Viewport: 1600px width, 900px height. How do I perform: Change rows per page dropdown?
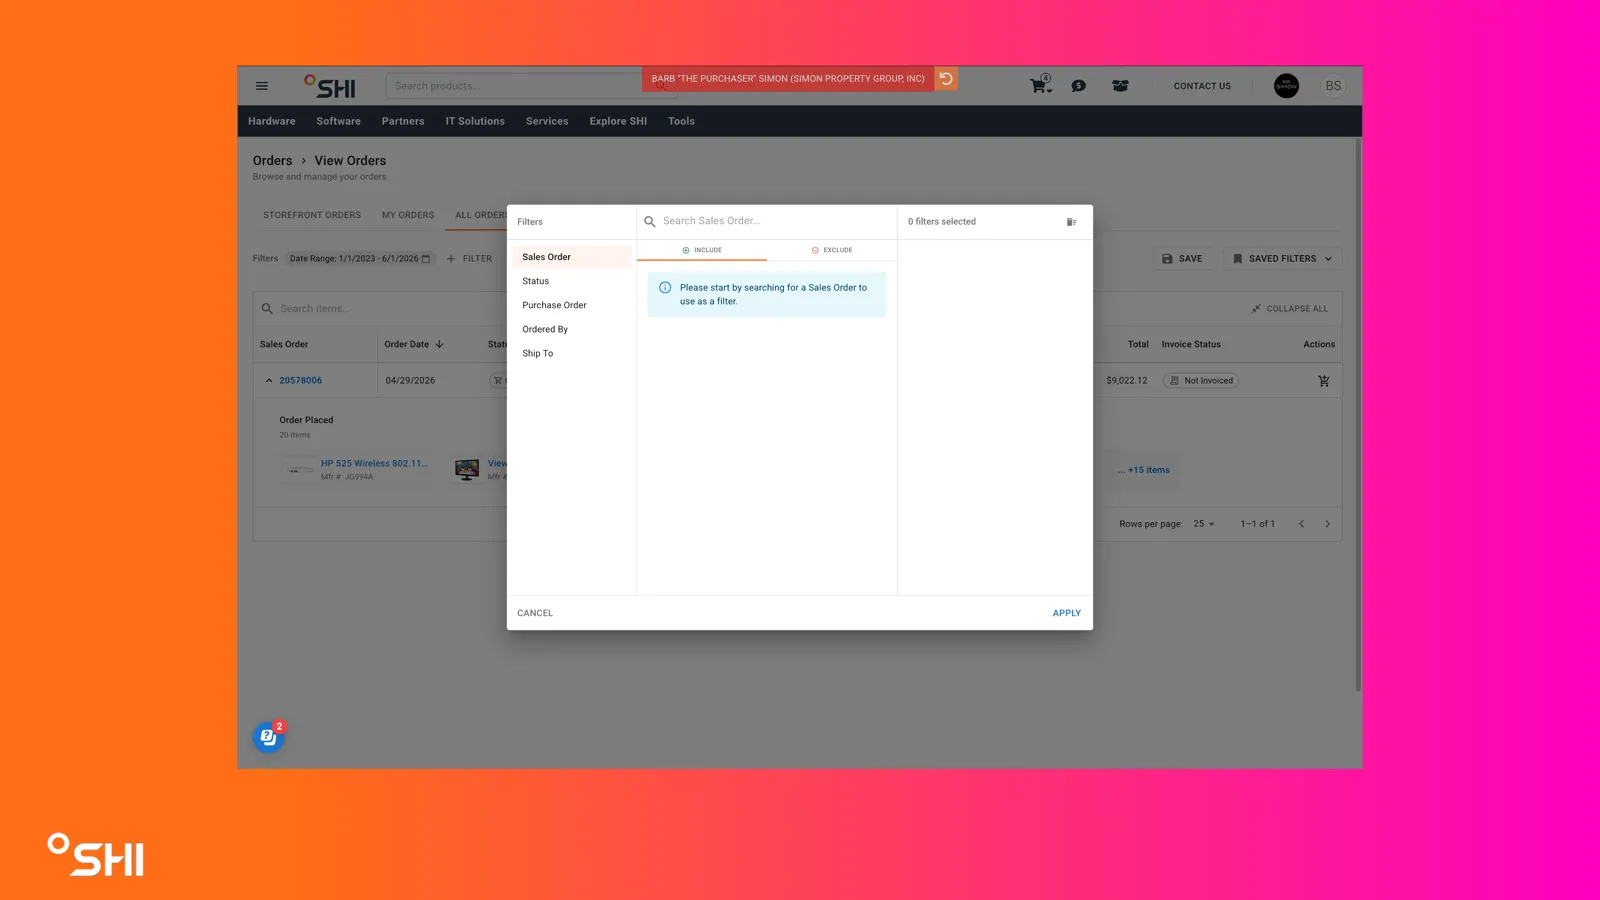[x=1204, y=524]
